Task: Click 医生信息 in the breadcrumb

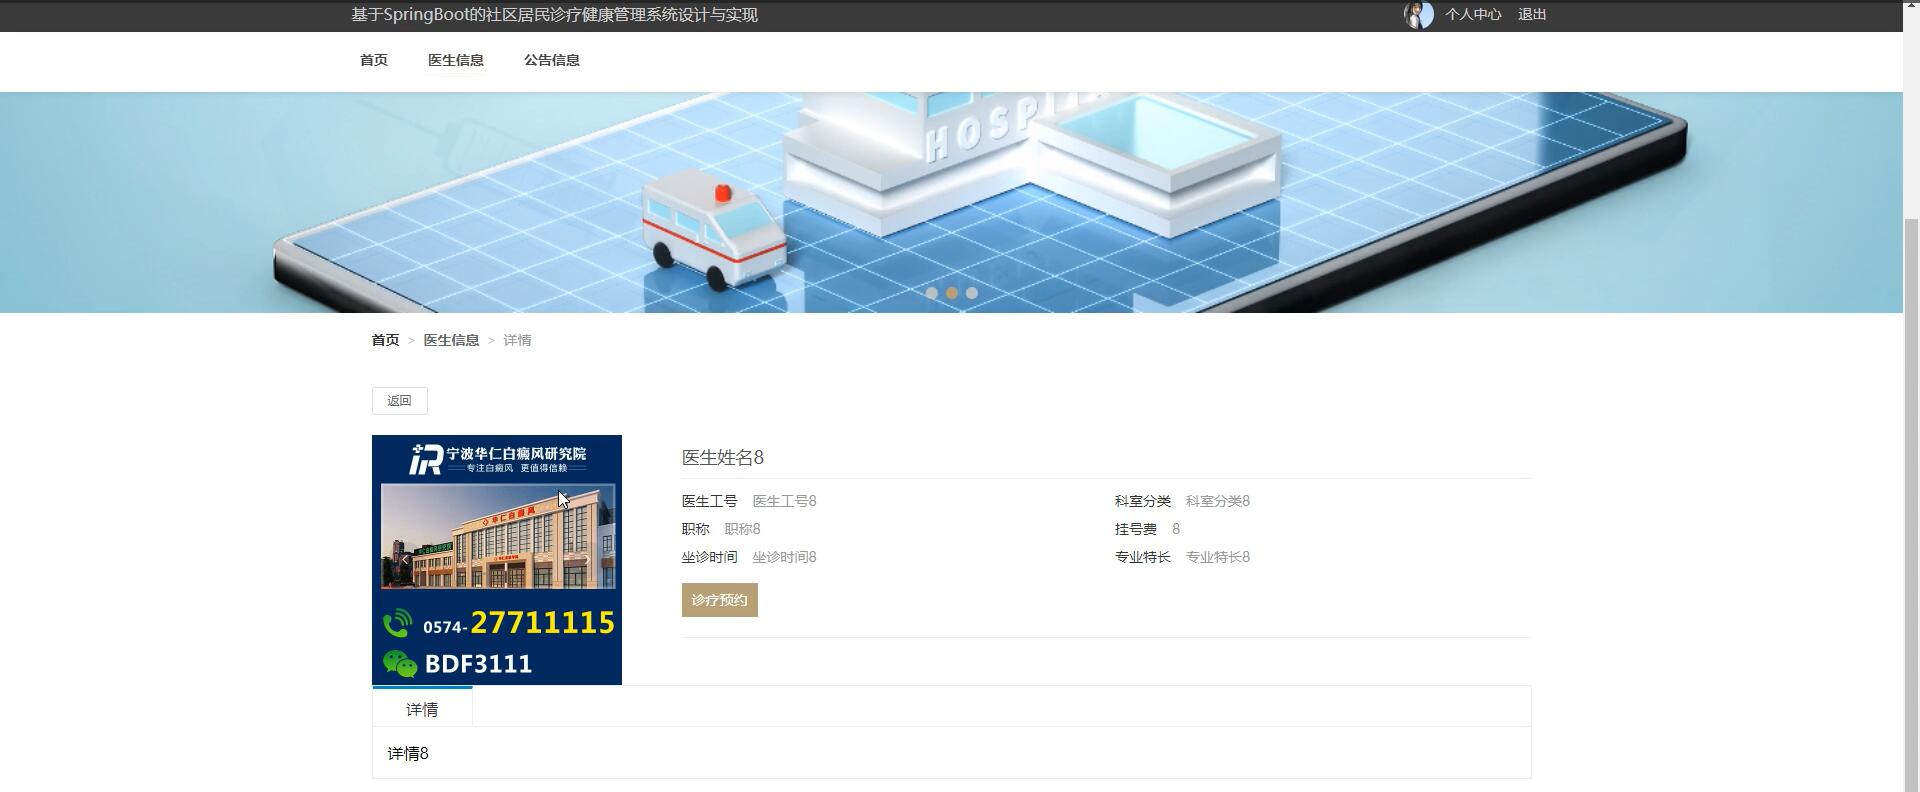Action: (x=451, y=340)
